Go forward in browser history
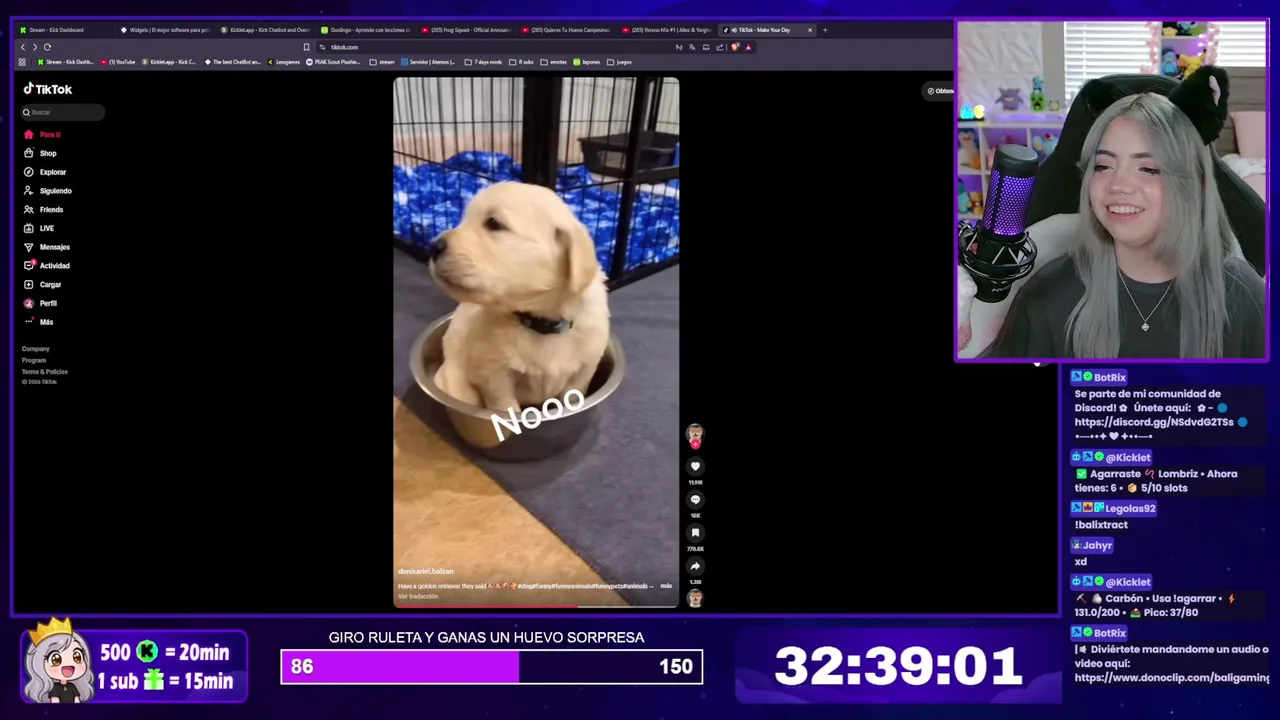Image resolution: width=1280 pixels, height=720 pixels. pyautogui.click(x=35, y=47)
